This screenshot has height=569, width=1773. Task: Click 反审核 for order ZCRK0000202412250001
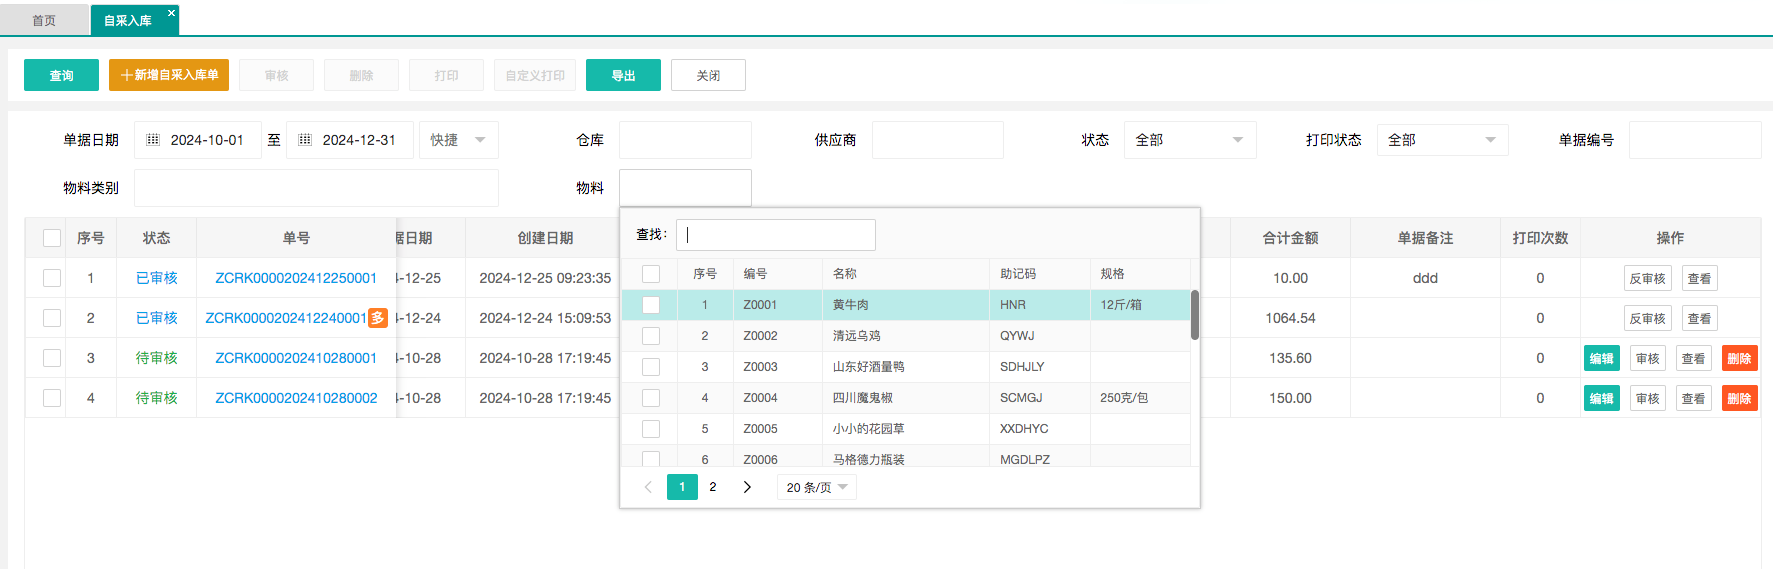tap(1647, 279)
